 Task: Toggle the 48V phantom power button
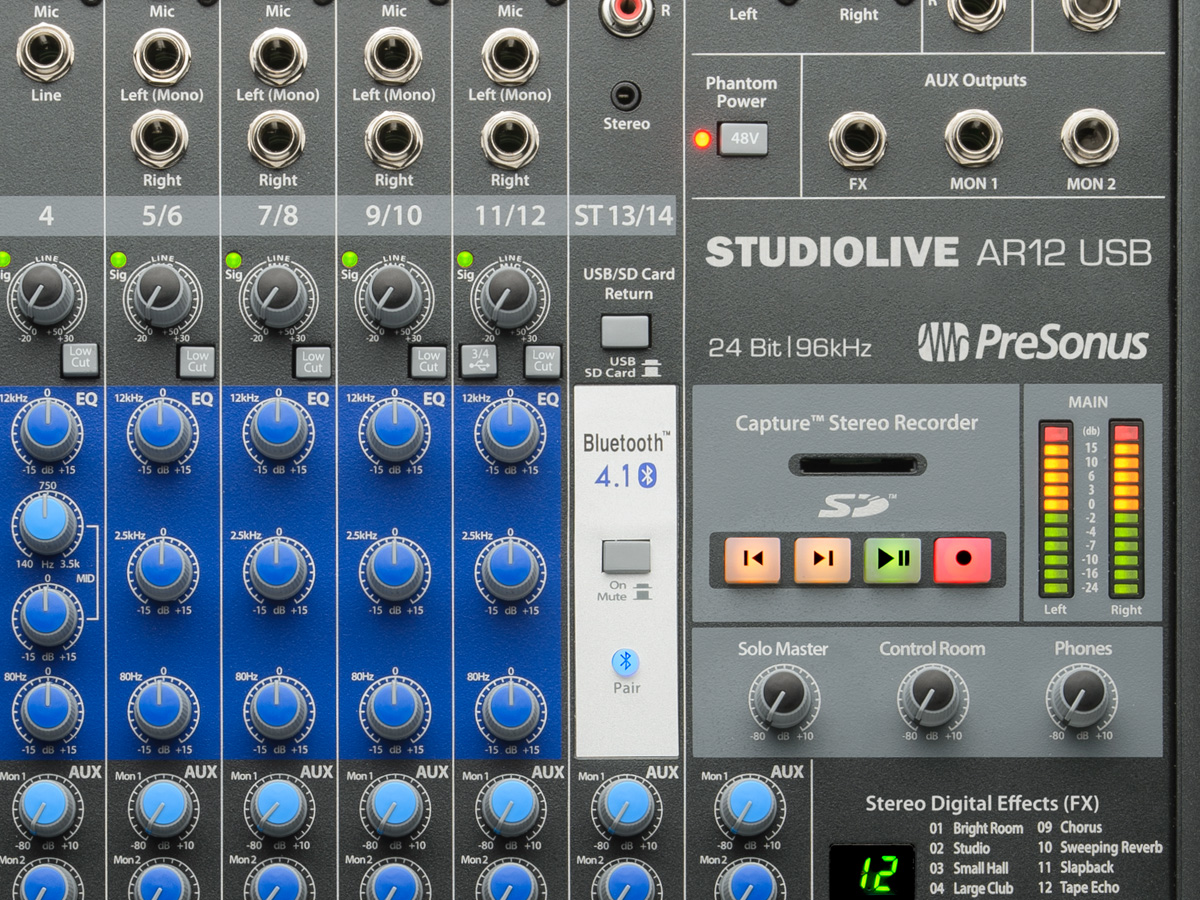(743, 138)
